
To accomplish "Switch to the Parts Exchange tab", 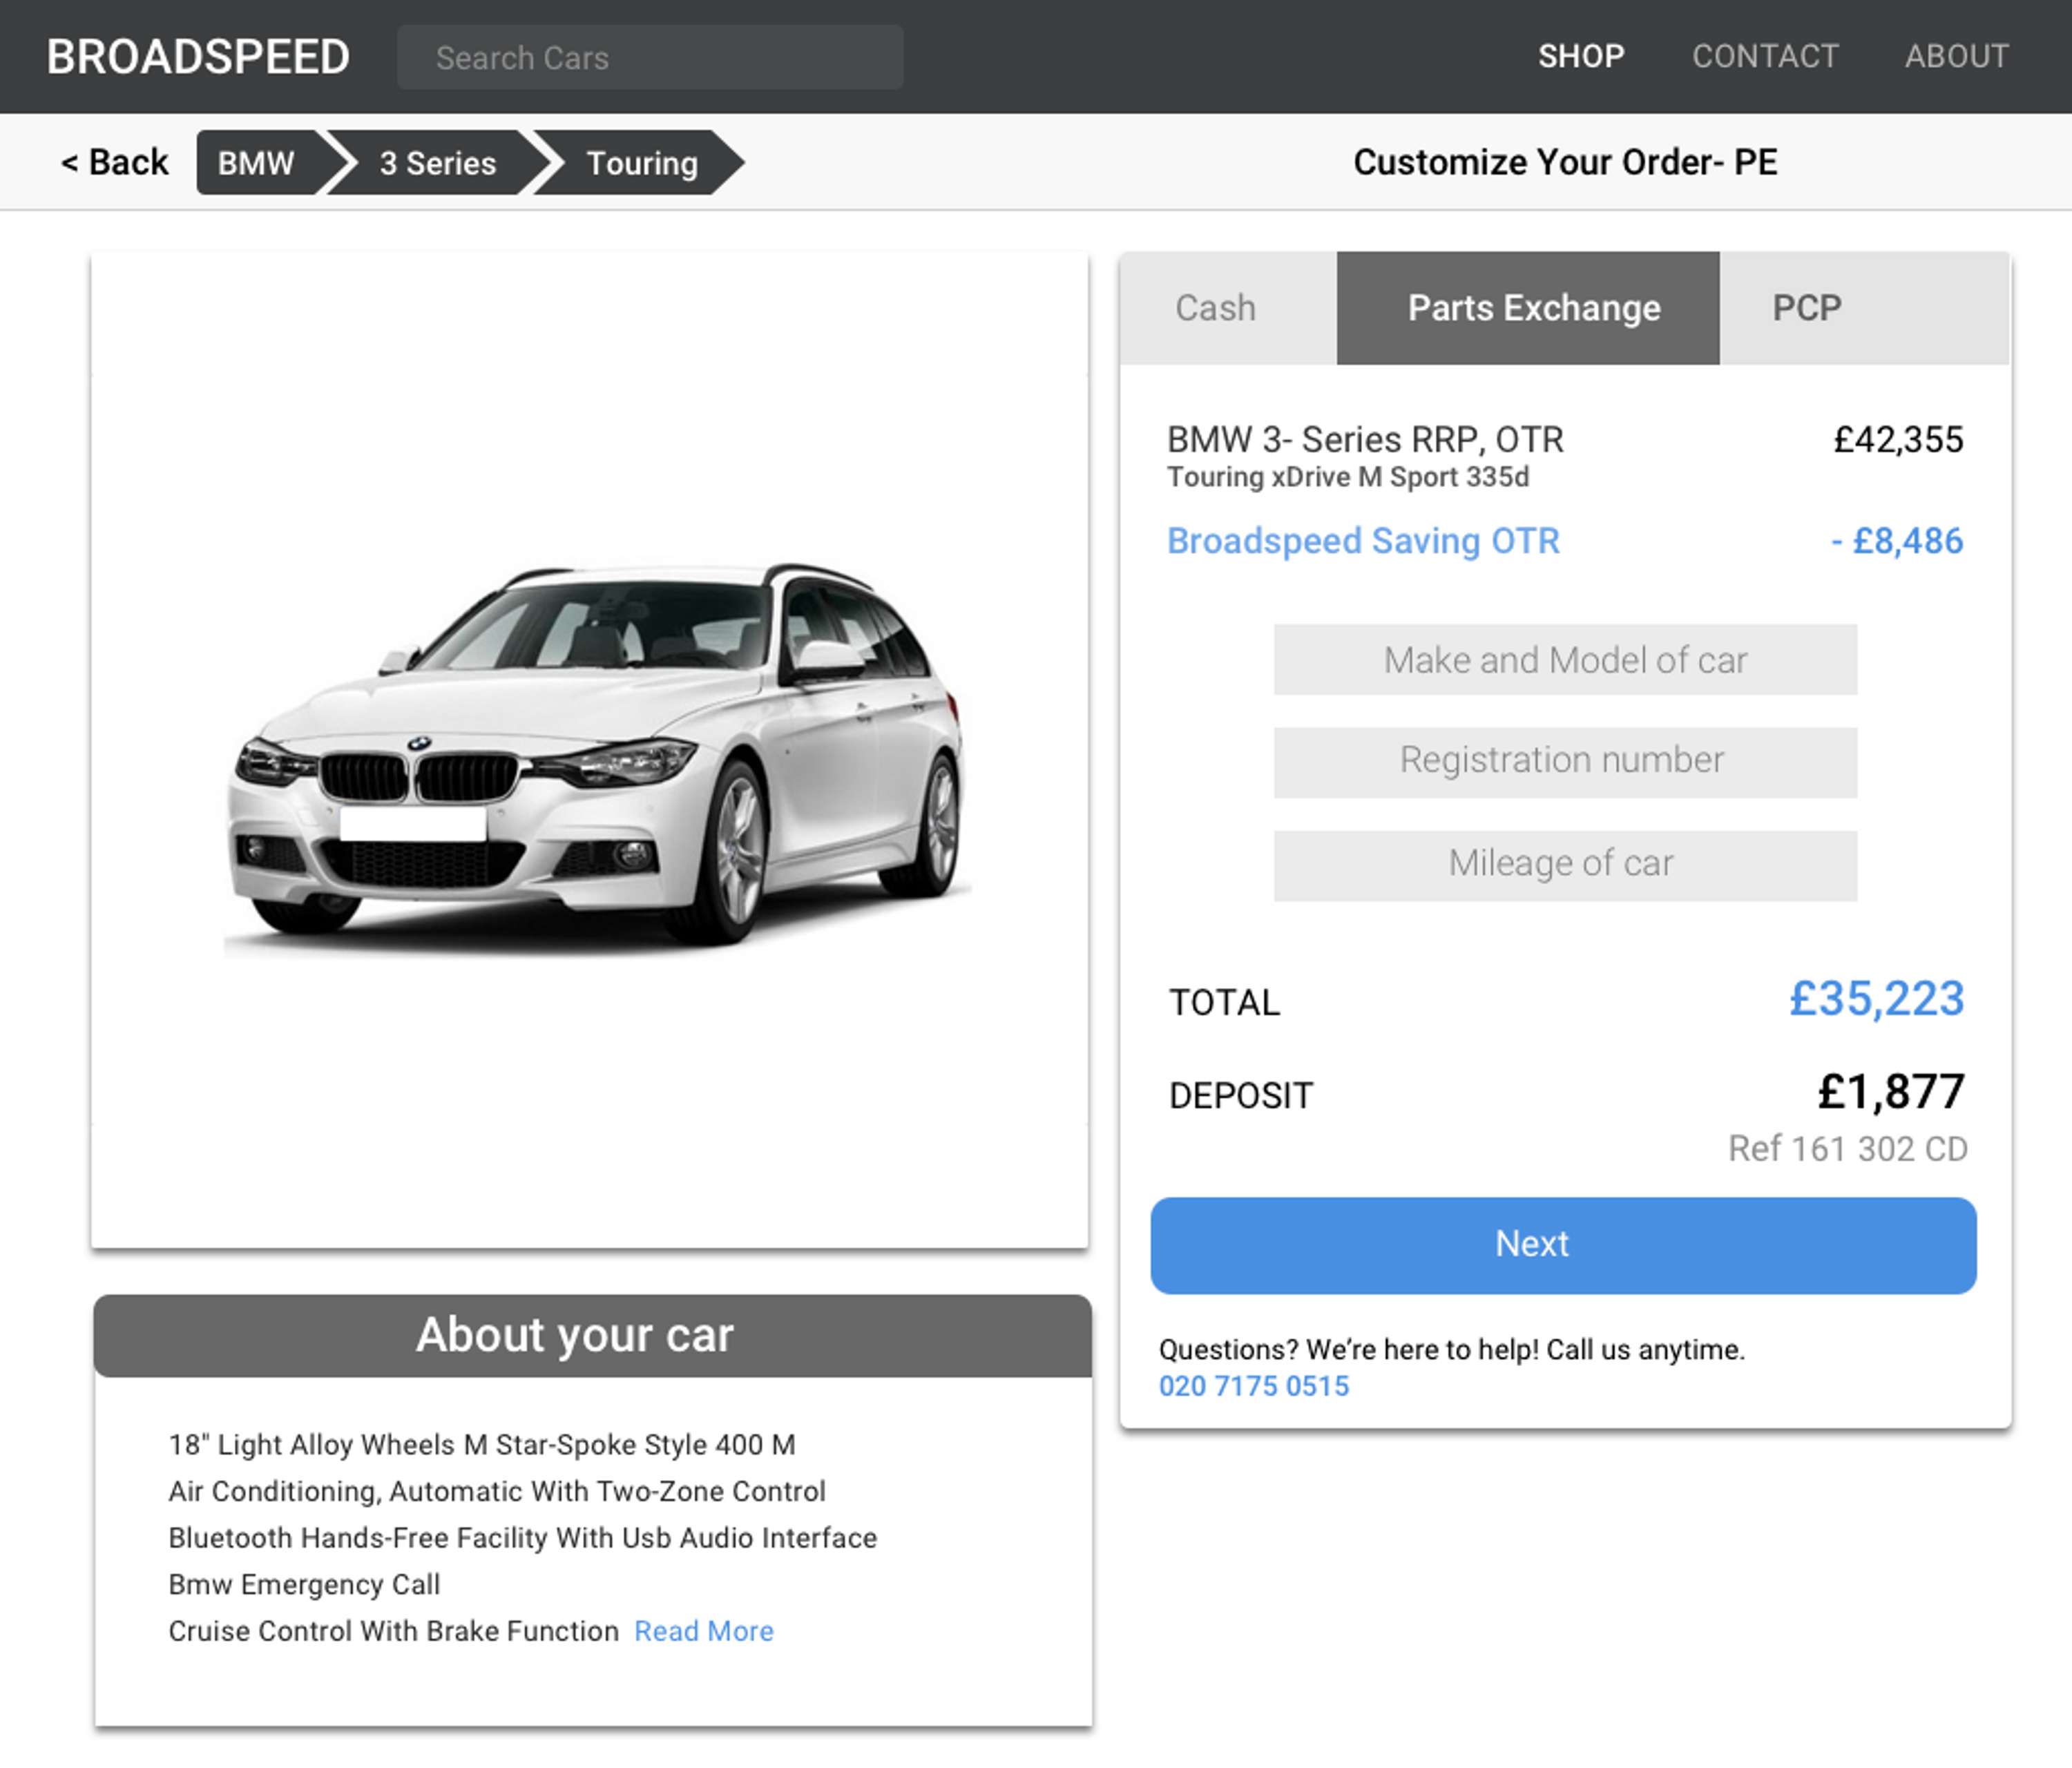I will (1528, 308).
